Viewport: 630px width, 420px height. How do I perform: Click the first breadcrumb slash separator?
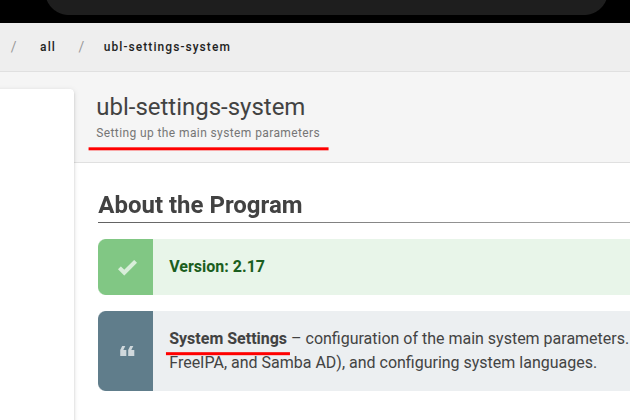point(13,47)
